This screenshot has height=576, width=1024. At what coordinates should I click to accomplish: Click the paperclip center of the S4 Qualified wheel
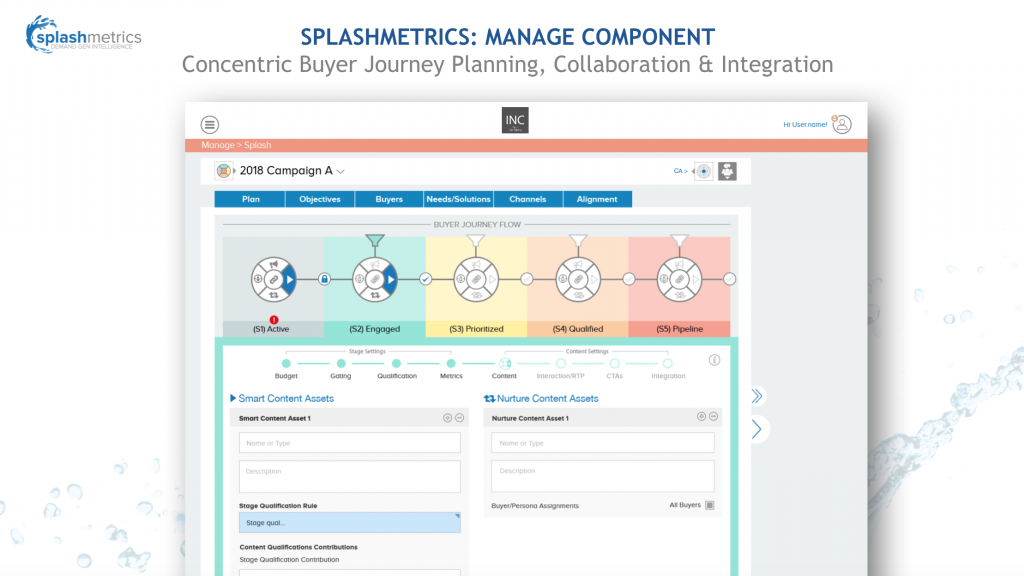578,280
